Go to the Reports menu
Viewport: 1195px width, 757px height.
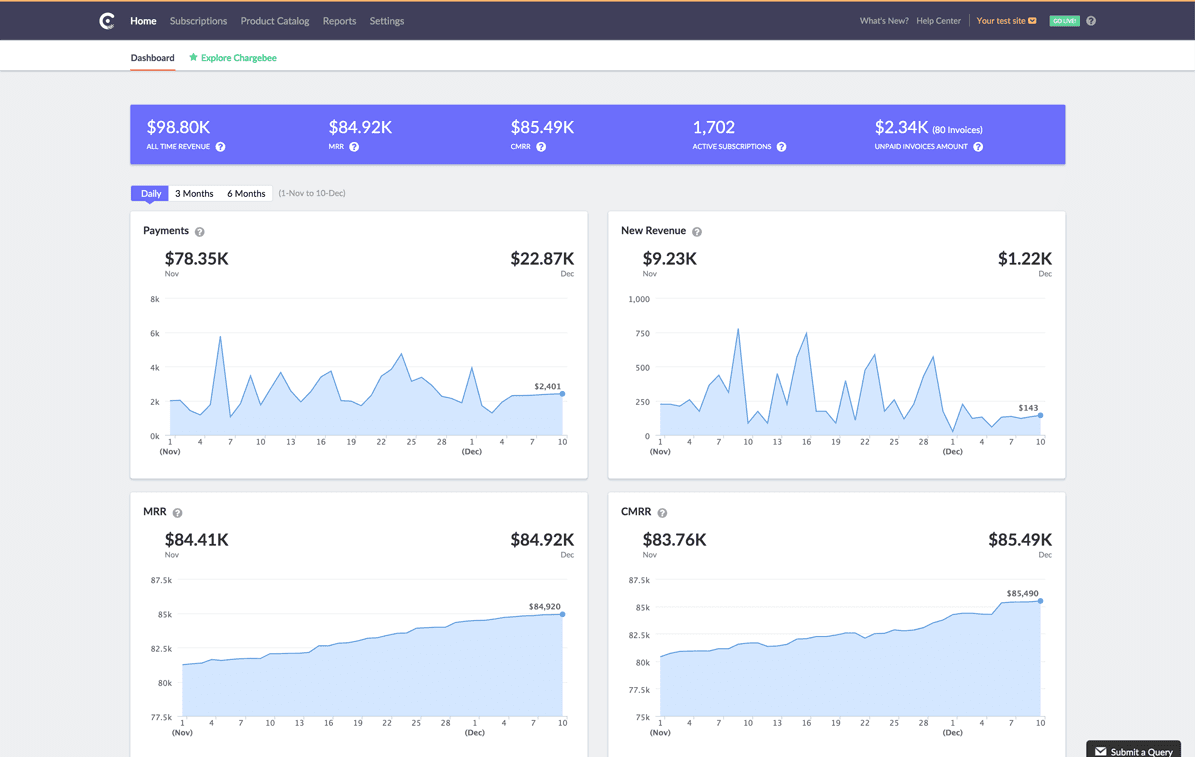point(339,21)
